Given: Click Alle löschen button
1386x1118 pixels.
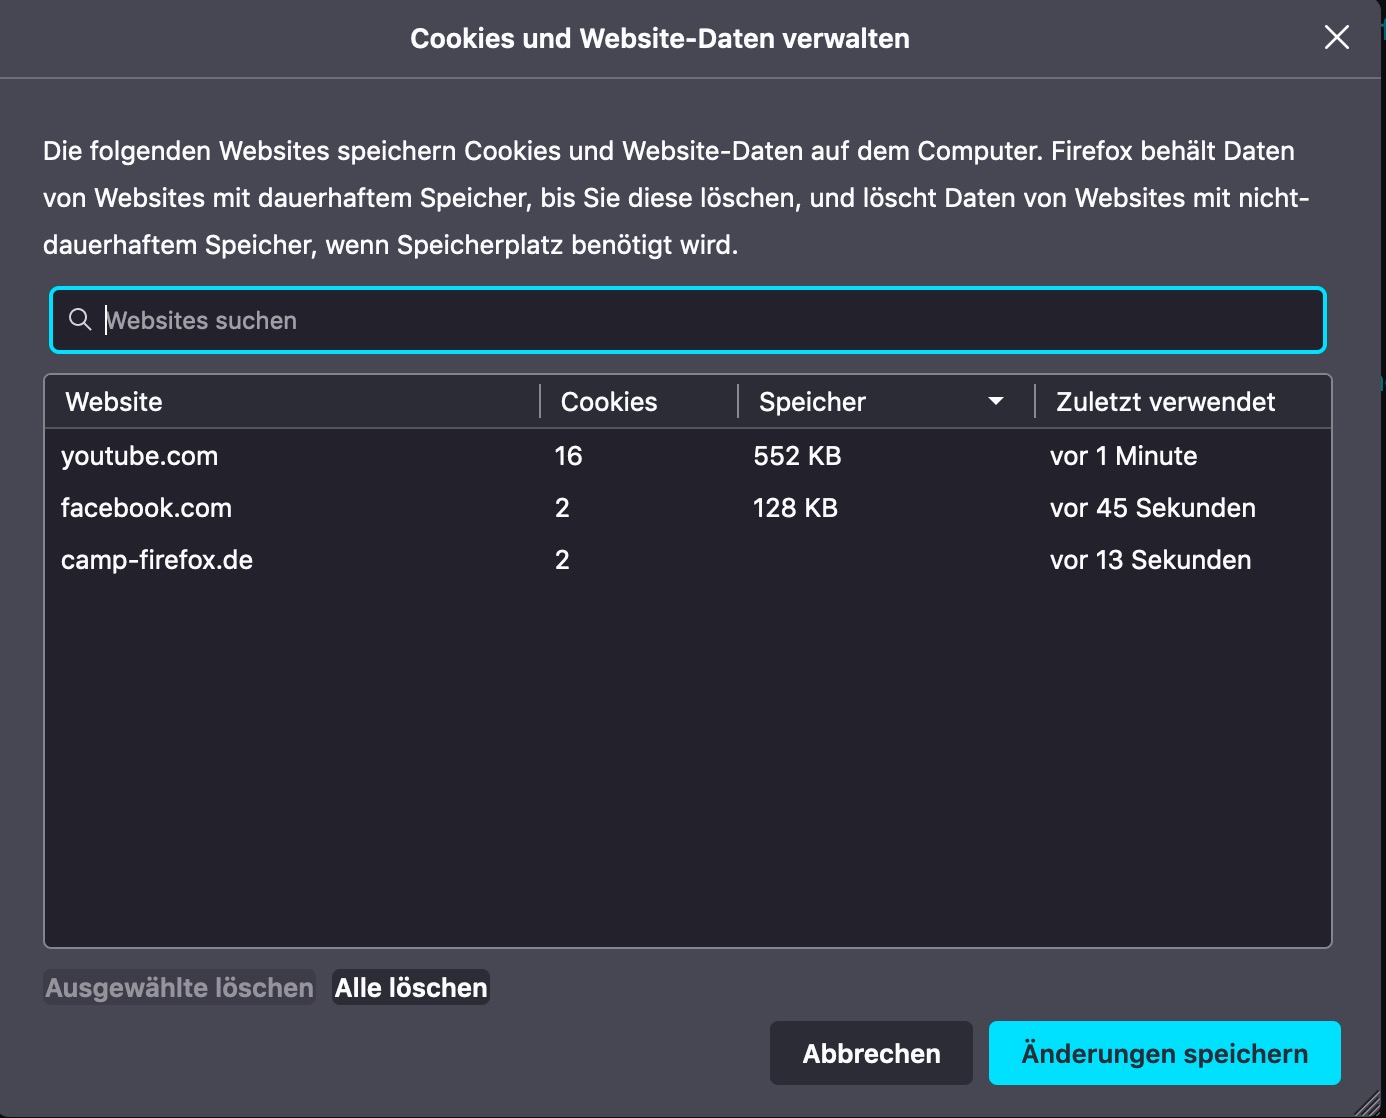Looking at the screenshot, I should point(411,988).
